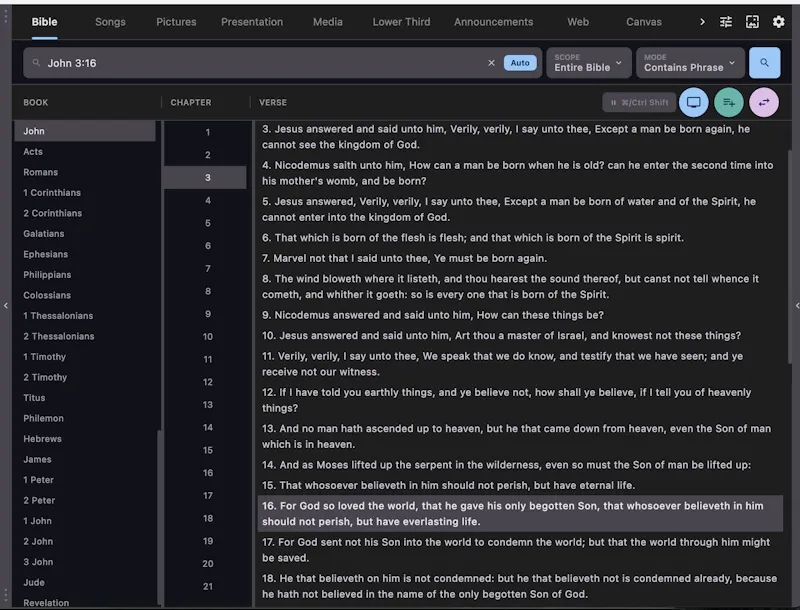The height and width of the screenshot is (610, 800).
Task: Switch to the Pictures tab
Action: [x=176, y=22]
